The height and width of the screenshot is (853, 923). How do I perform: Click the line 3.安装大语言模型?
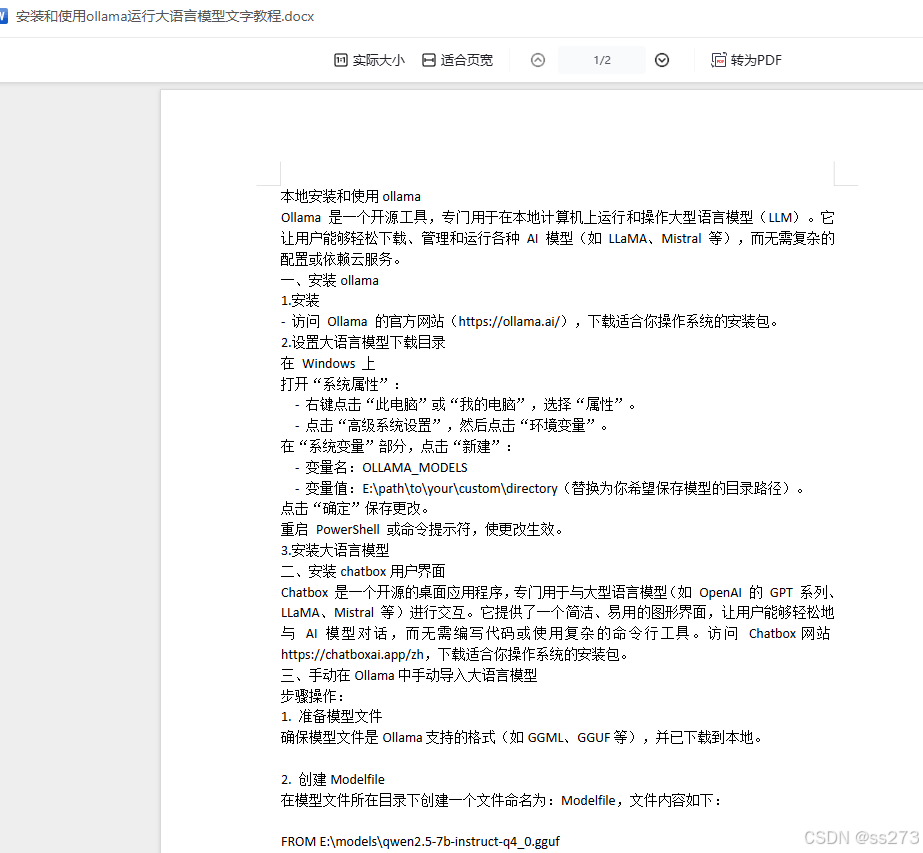[335, 550]
